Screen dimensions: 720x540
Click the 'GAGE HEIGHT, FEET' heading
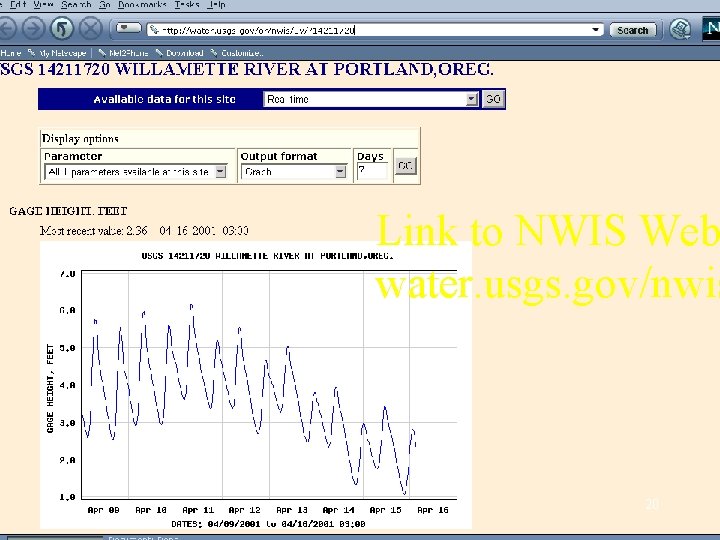click(68, 211)
